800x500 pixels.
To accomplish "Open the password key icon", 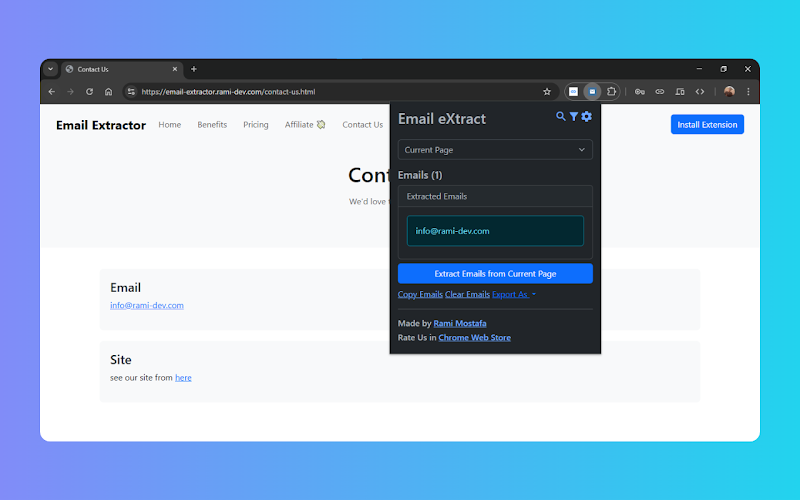I will (640, 92).
